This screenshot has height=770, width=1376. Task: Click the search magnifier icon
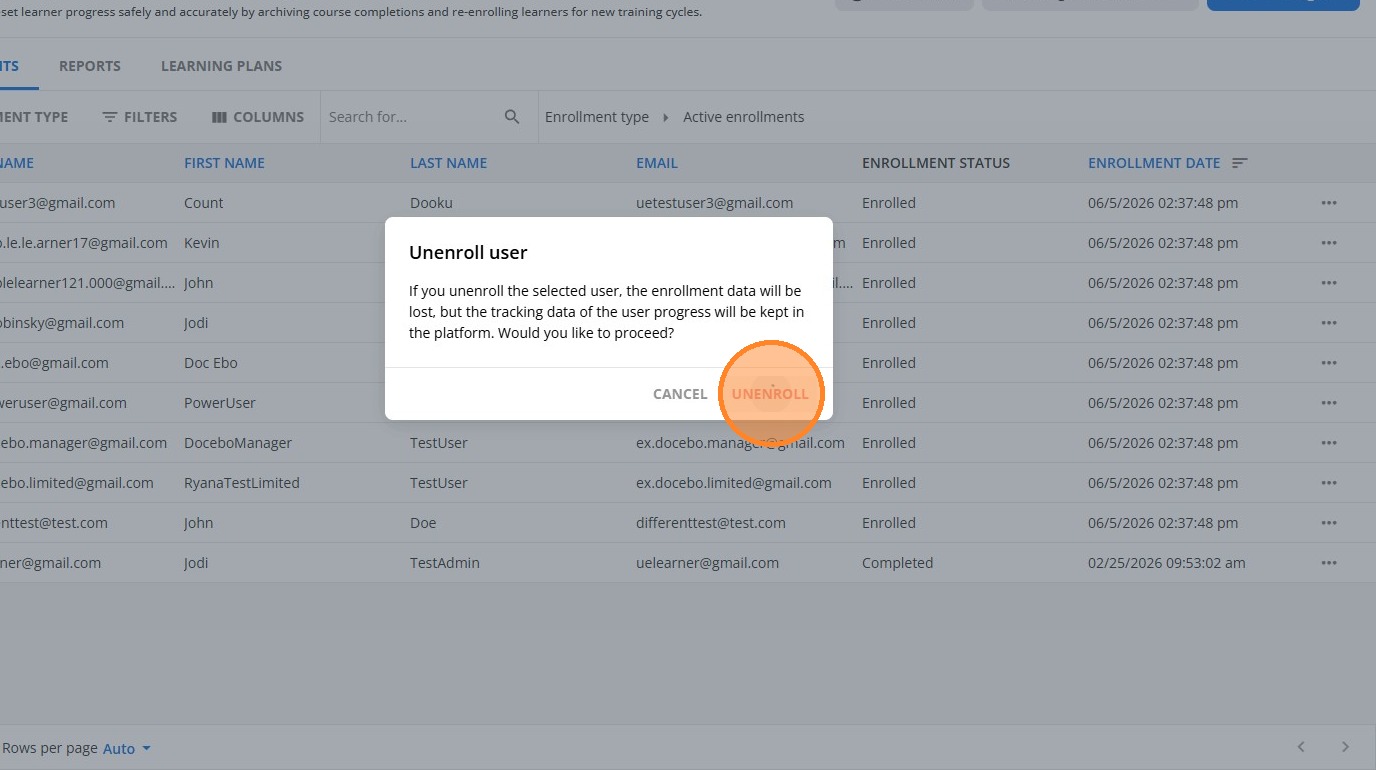pyautogui.click(x=512, y=117)
